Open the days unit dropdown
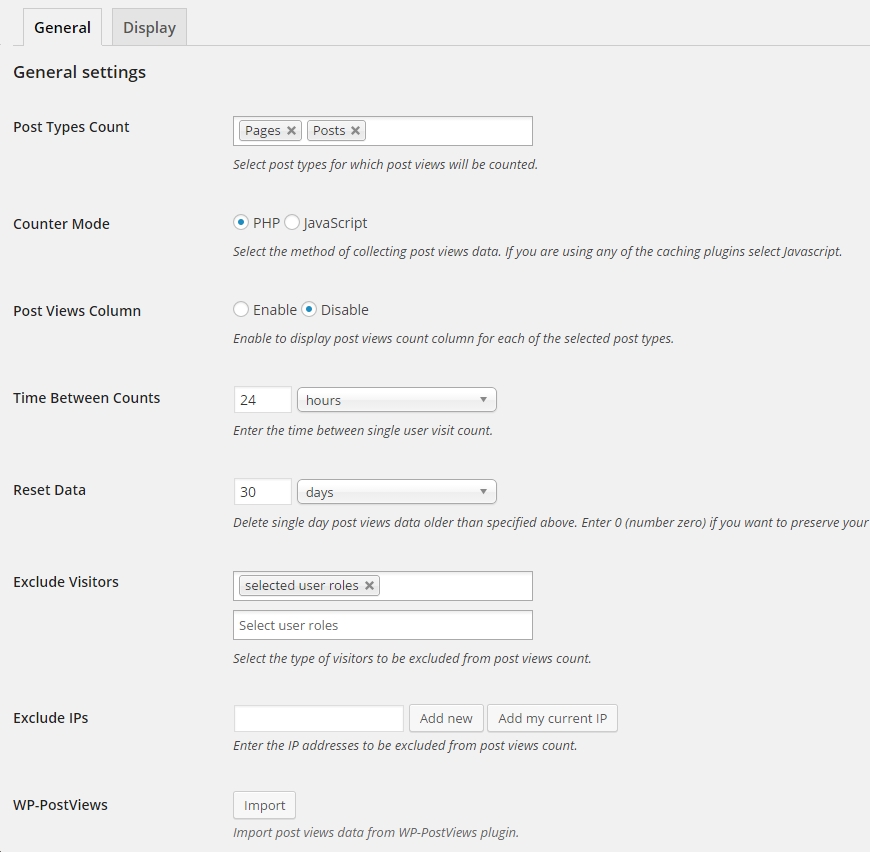 (396, 492)
